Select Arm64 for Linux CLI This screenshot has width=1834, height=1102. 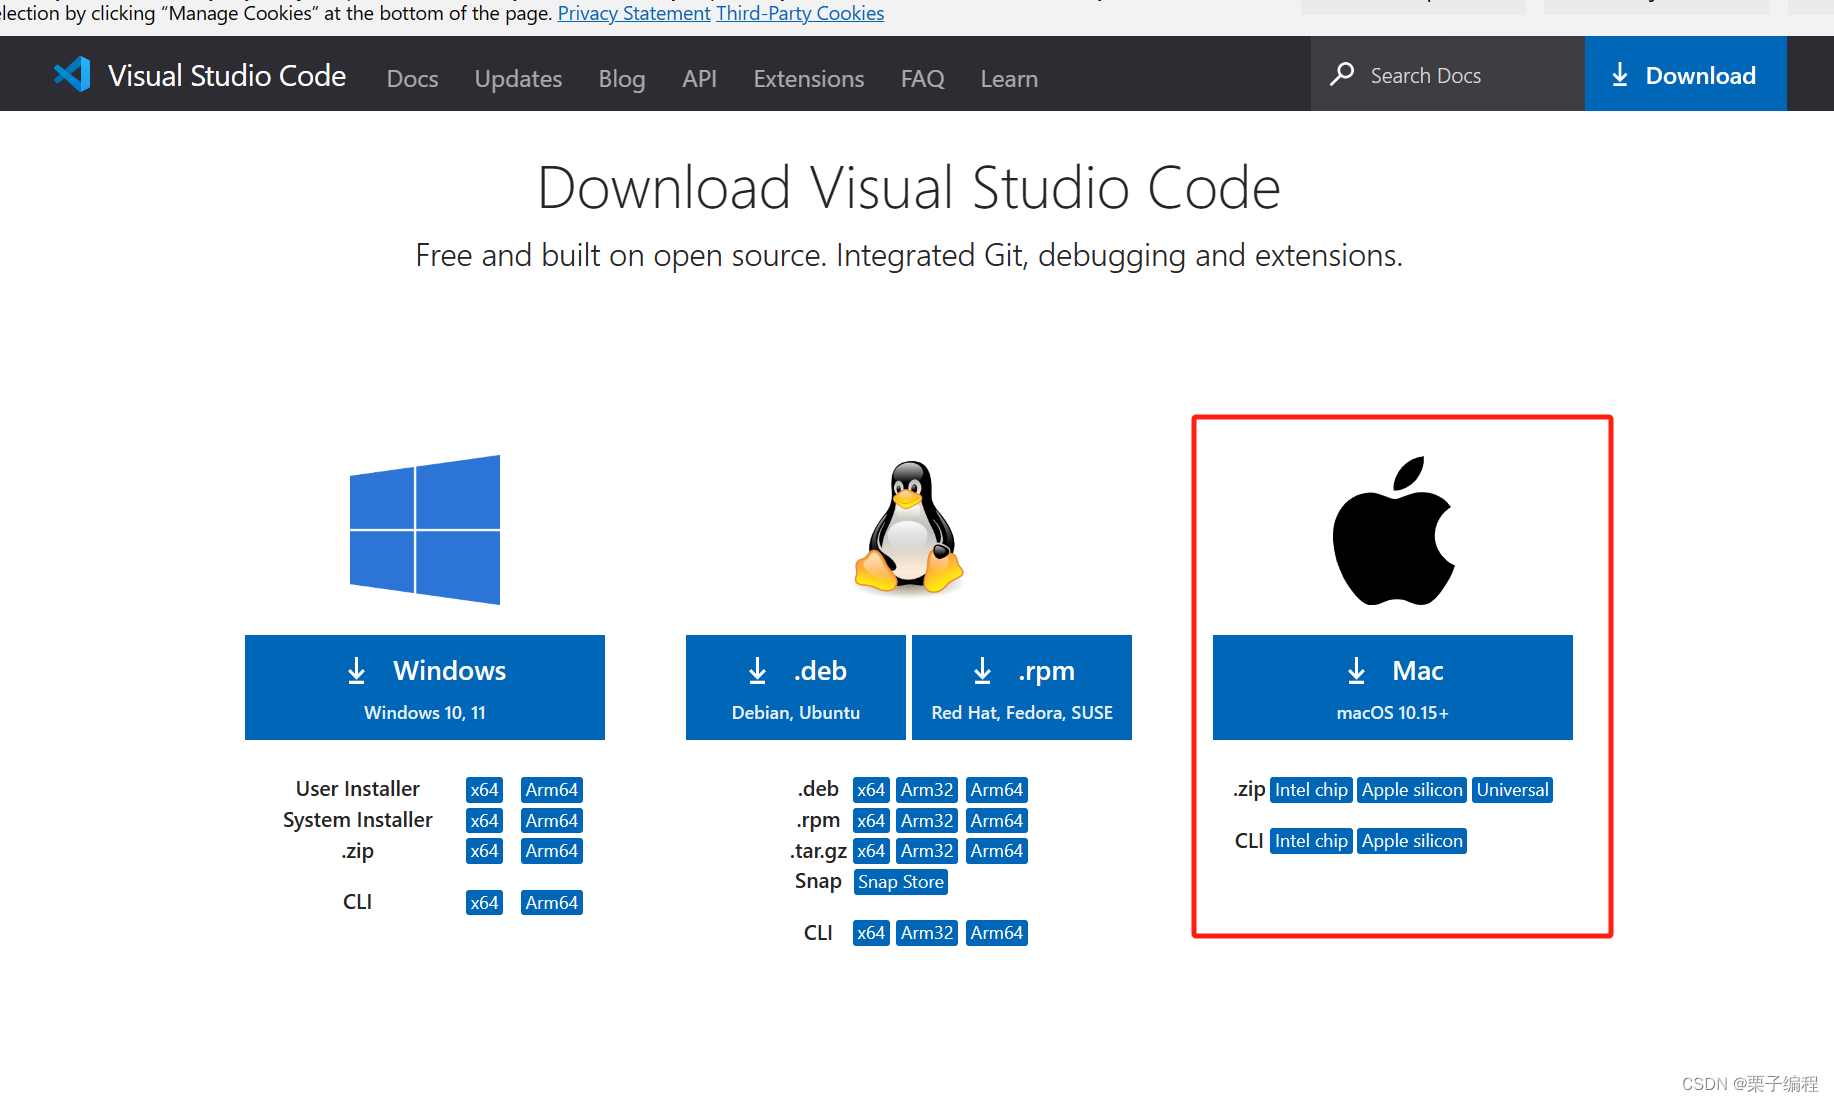click(x=997, y=933)
